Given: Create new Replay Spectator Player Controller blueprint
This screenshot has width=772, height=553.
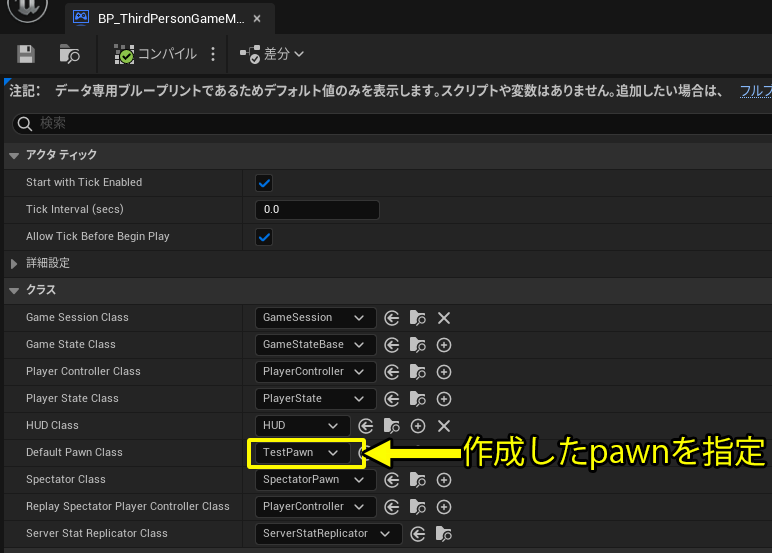Looking at the screenshot, I should click(444, 508).
